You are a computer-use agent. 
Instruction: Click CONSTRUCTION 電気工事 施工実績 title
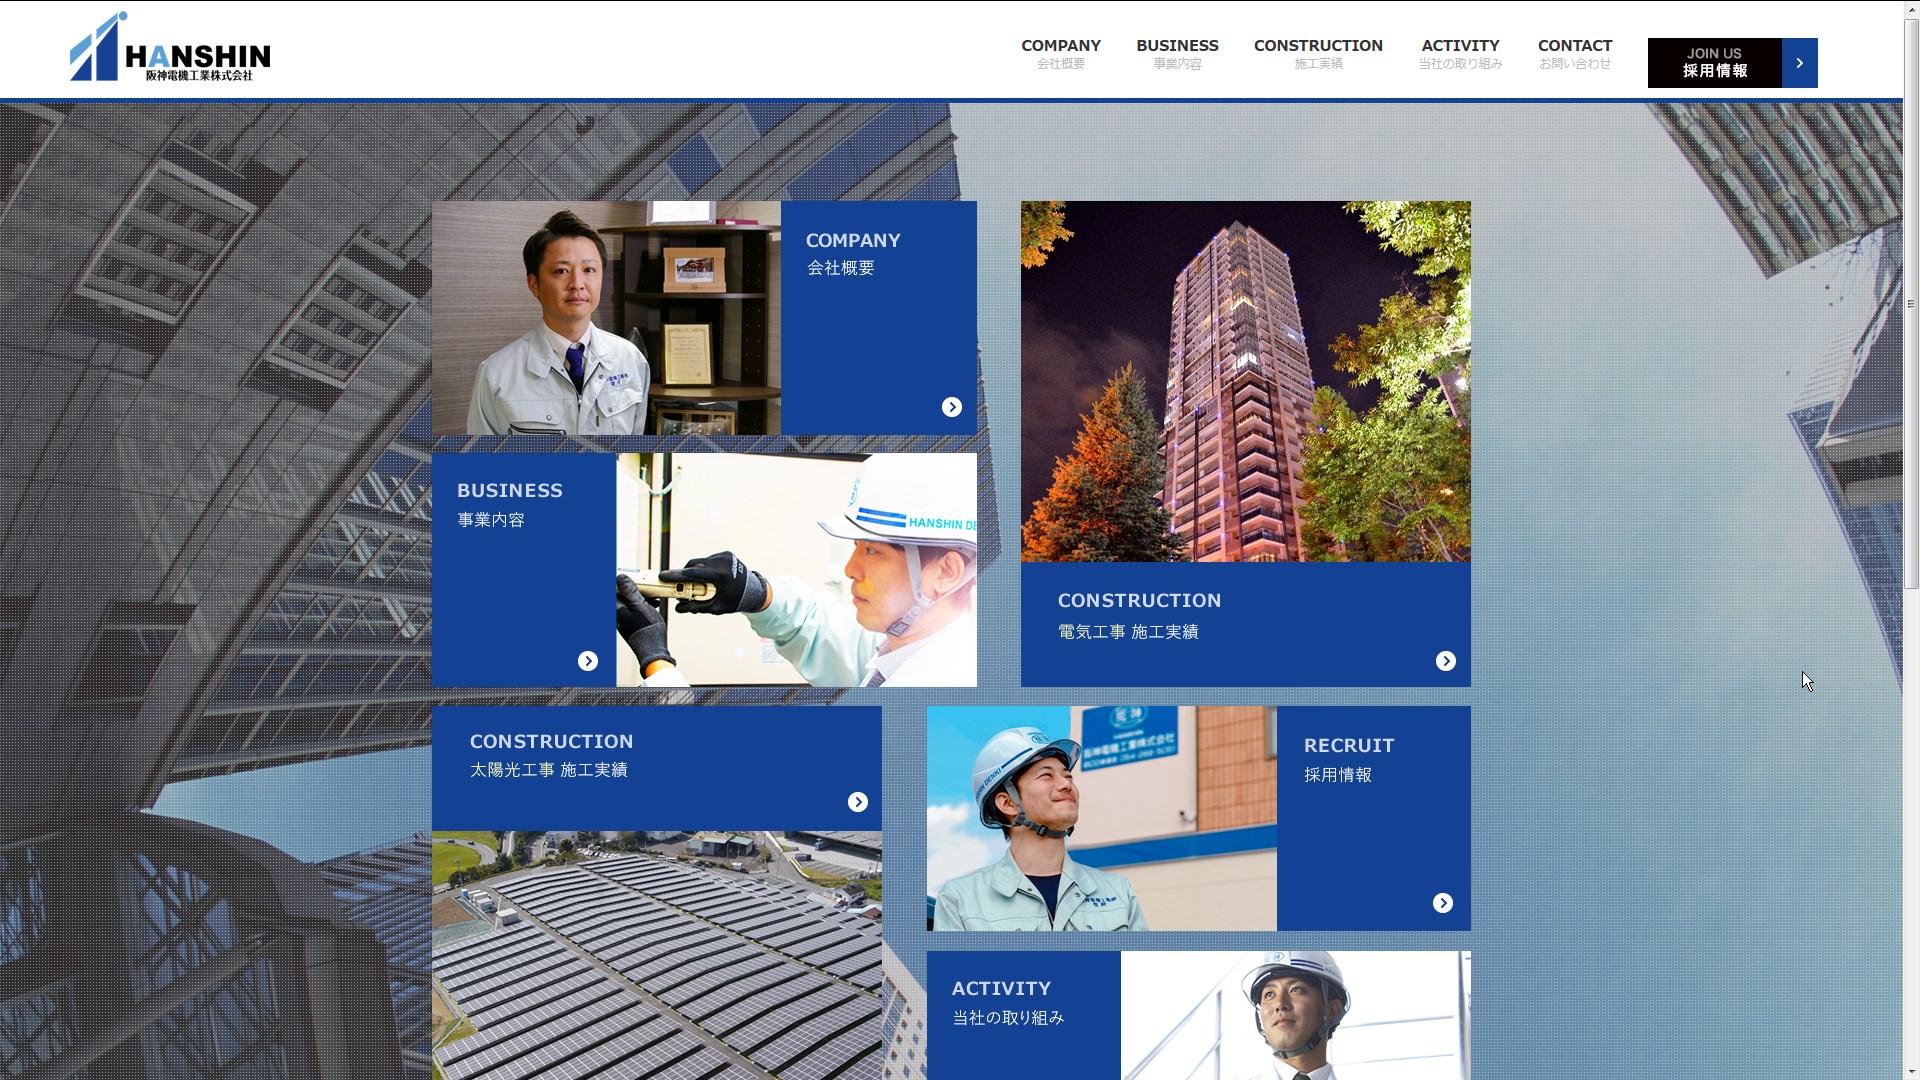click(x=1139, y=615)
